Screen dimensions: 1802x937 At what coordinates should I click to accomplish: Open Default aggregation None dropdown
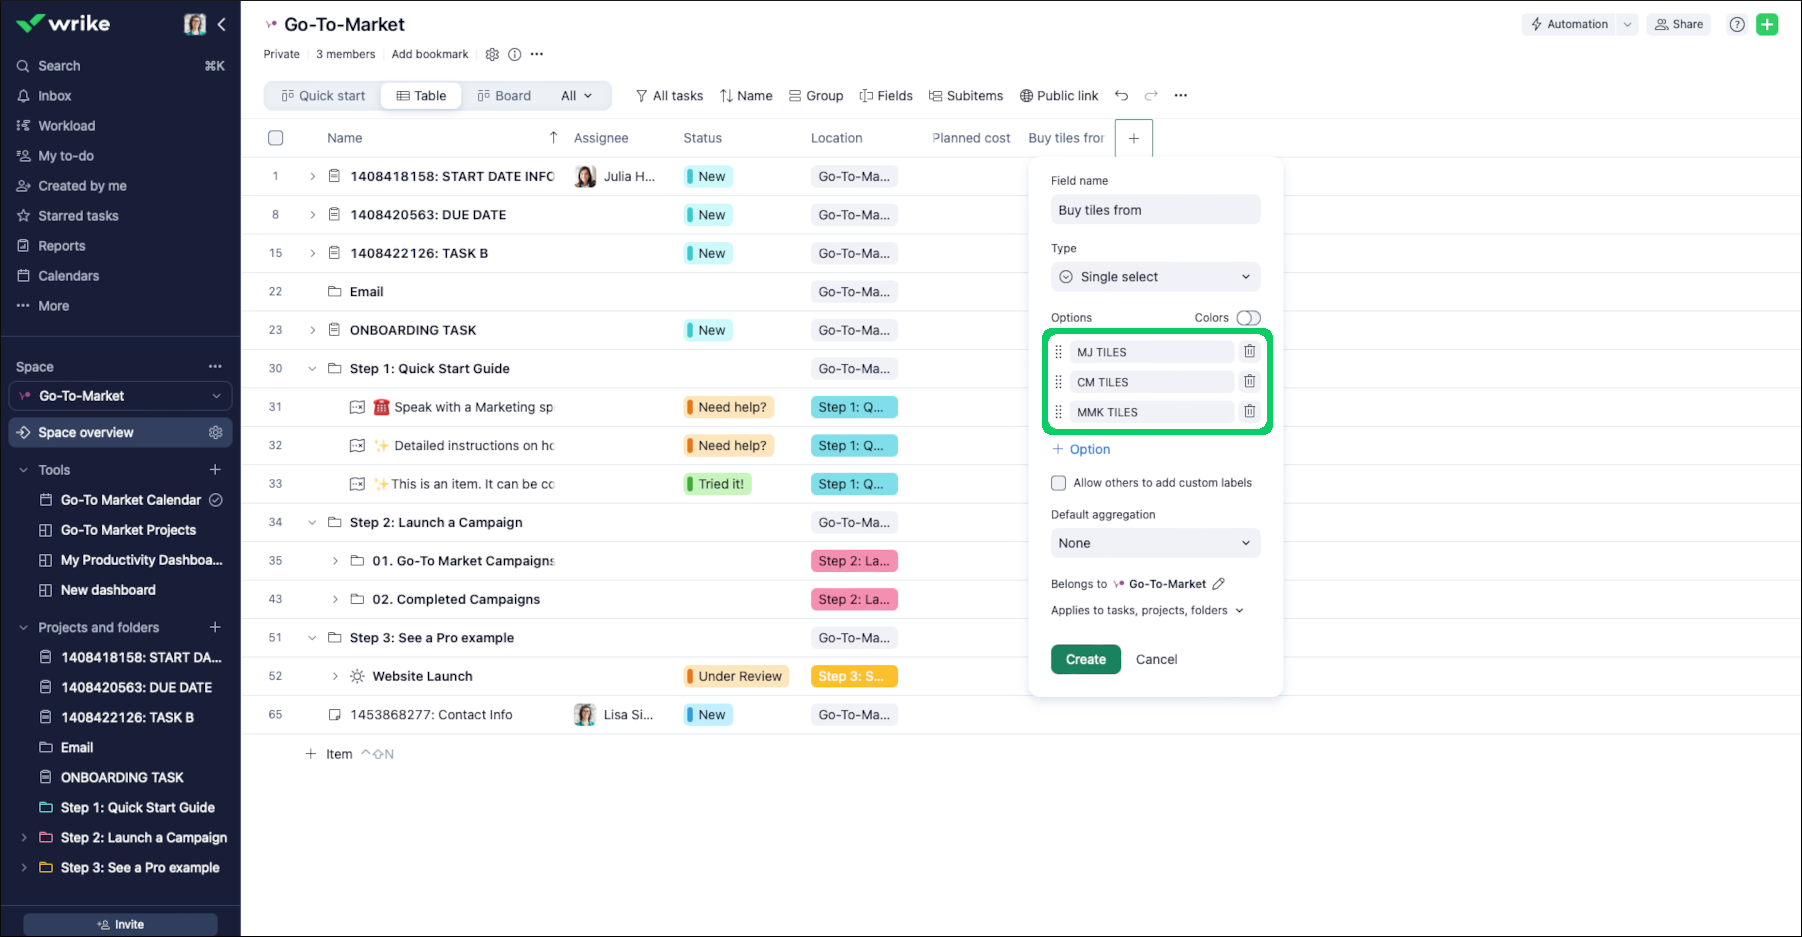[x=1155, y=543]
